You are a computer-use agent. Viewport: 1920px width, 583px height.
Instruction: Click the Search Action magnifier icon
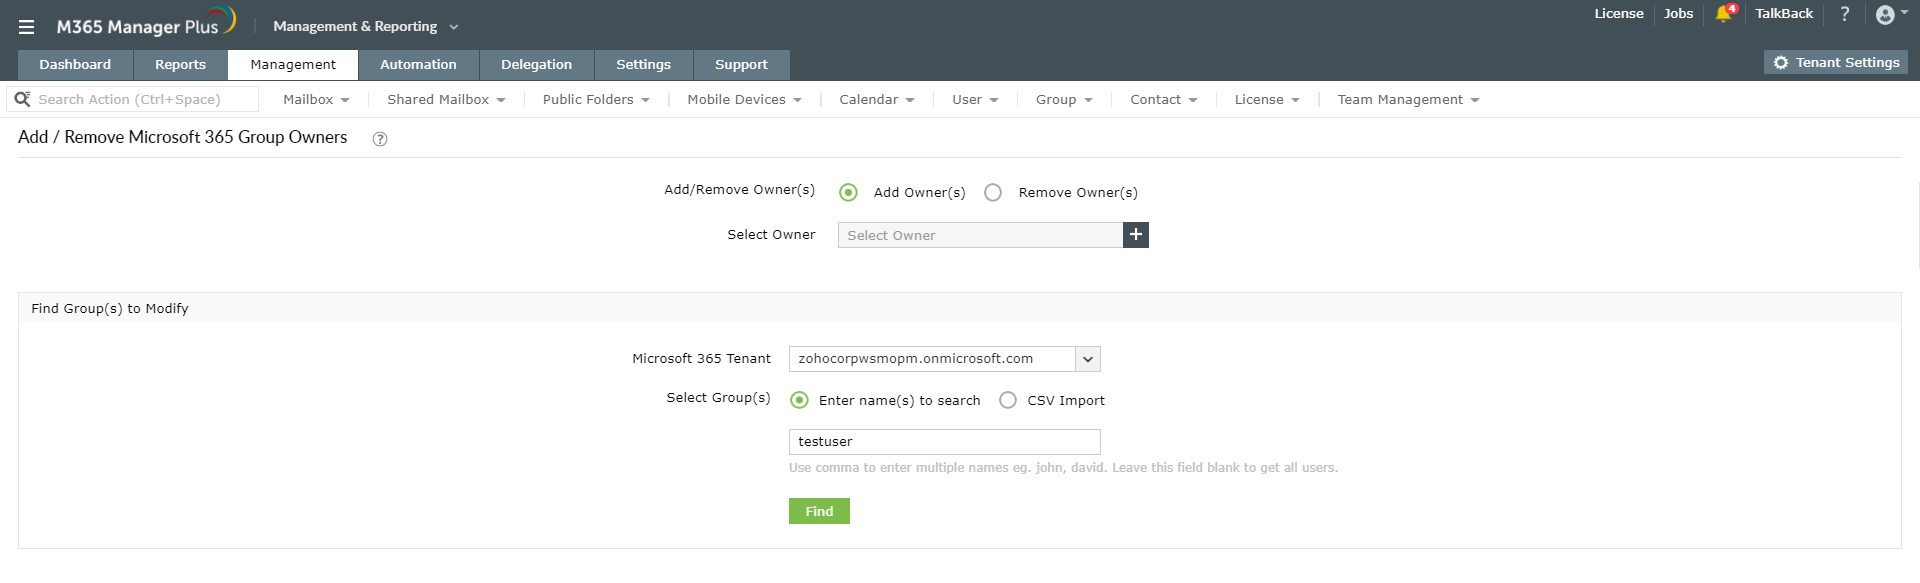click(22, 99)
